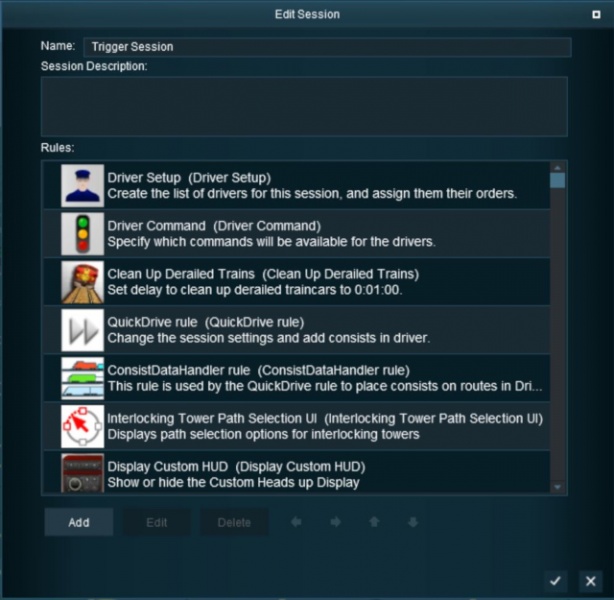Click the move rule up arrow
Viewport: 614px width, 600px height.
pos(373,522)
